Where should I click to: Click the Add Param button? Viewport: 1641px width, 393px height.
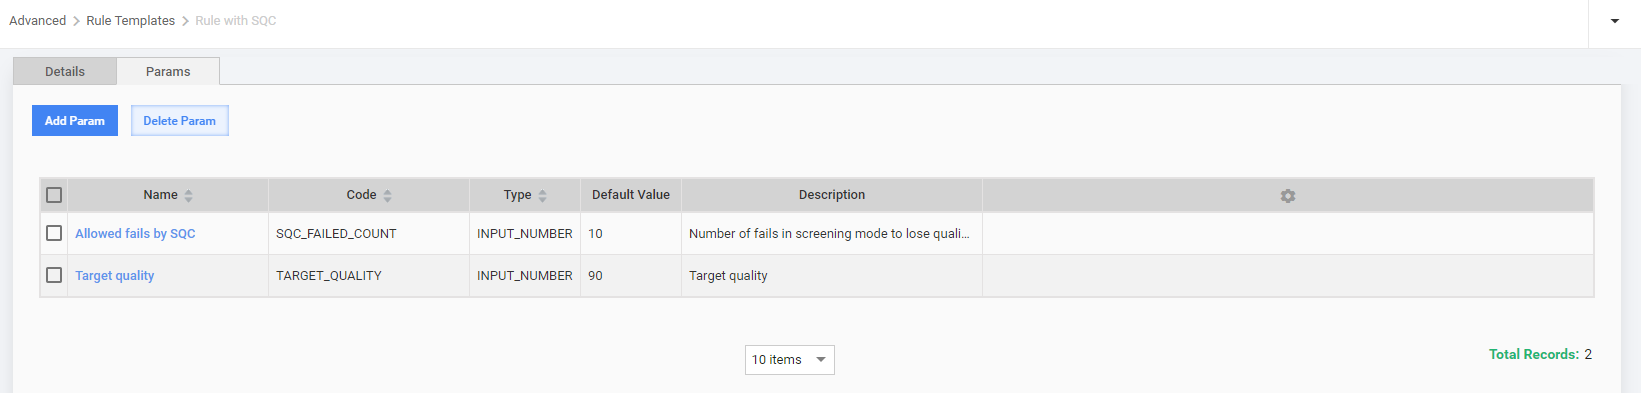click(x=75, y=121)
